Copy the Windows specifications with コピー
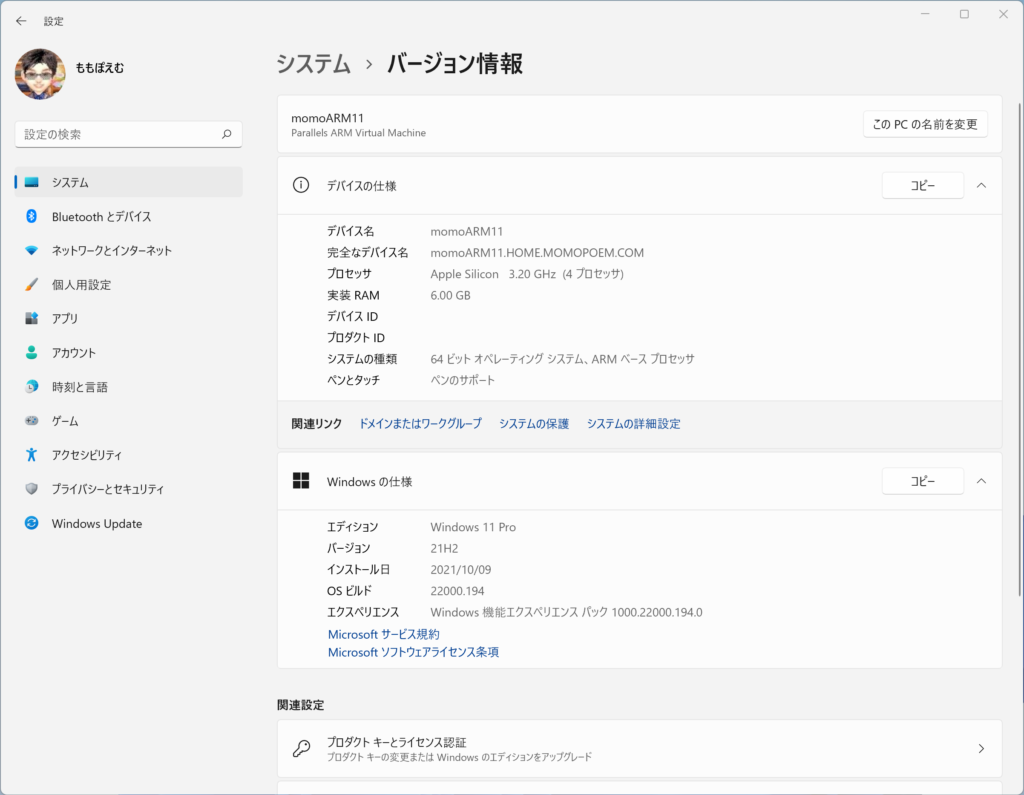Screen dimensions: 1024x795 tap(923, 481)
